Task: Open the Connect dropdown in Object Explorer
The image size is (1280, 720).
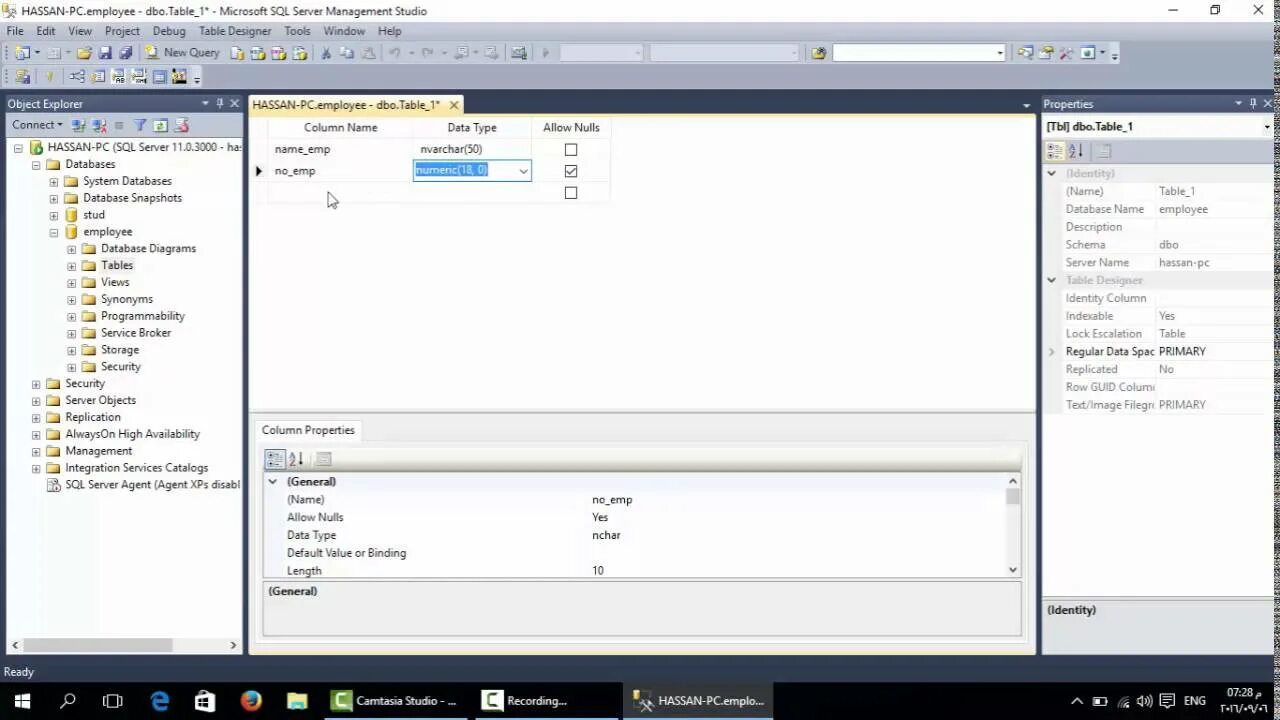Action: 37,125
